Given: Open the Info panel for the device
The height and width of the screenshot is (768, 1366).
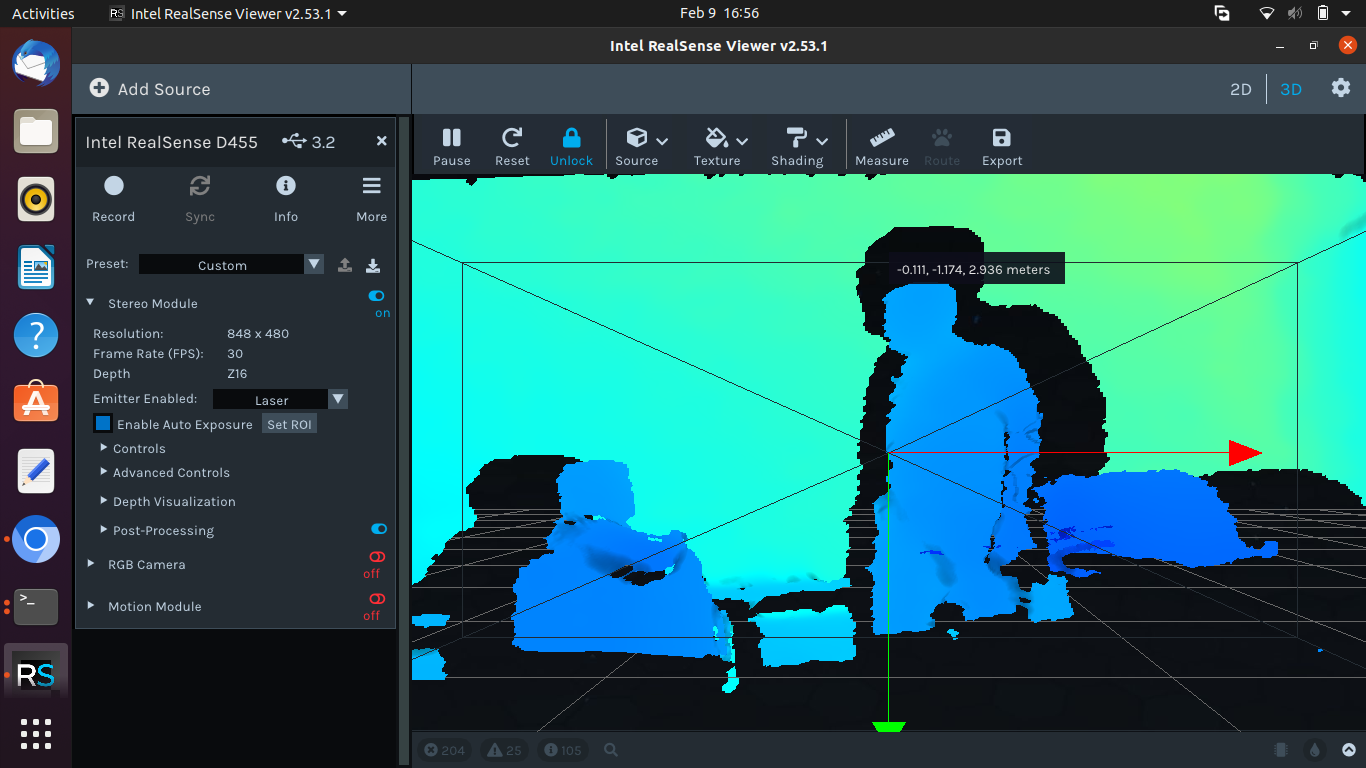Looking at the screenshot, I should pyautogui.click(x=286, y=185).
